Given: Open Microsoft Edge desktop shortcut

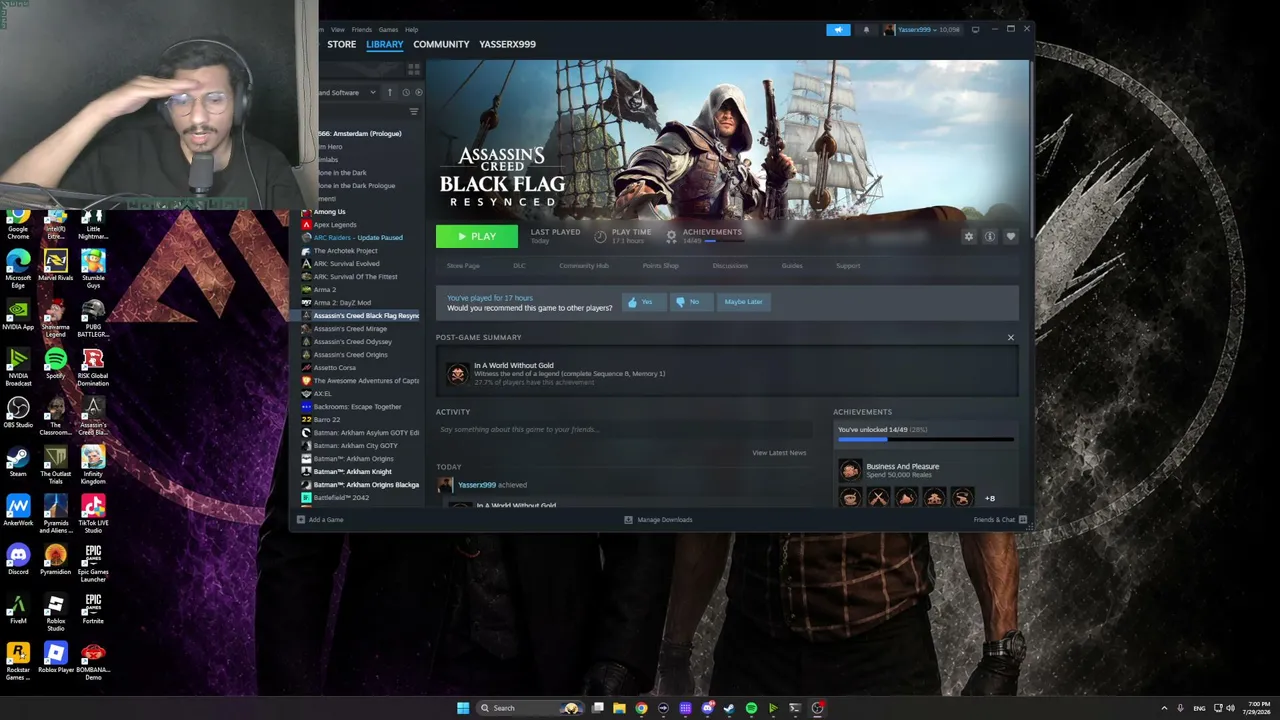Looking at the screenshot, I should pos(18,270).
